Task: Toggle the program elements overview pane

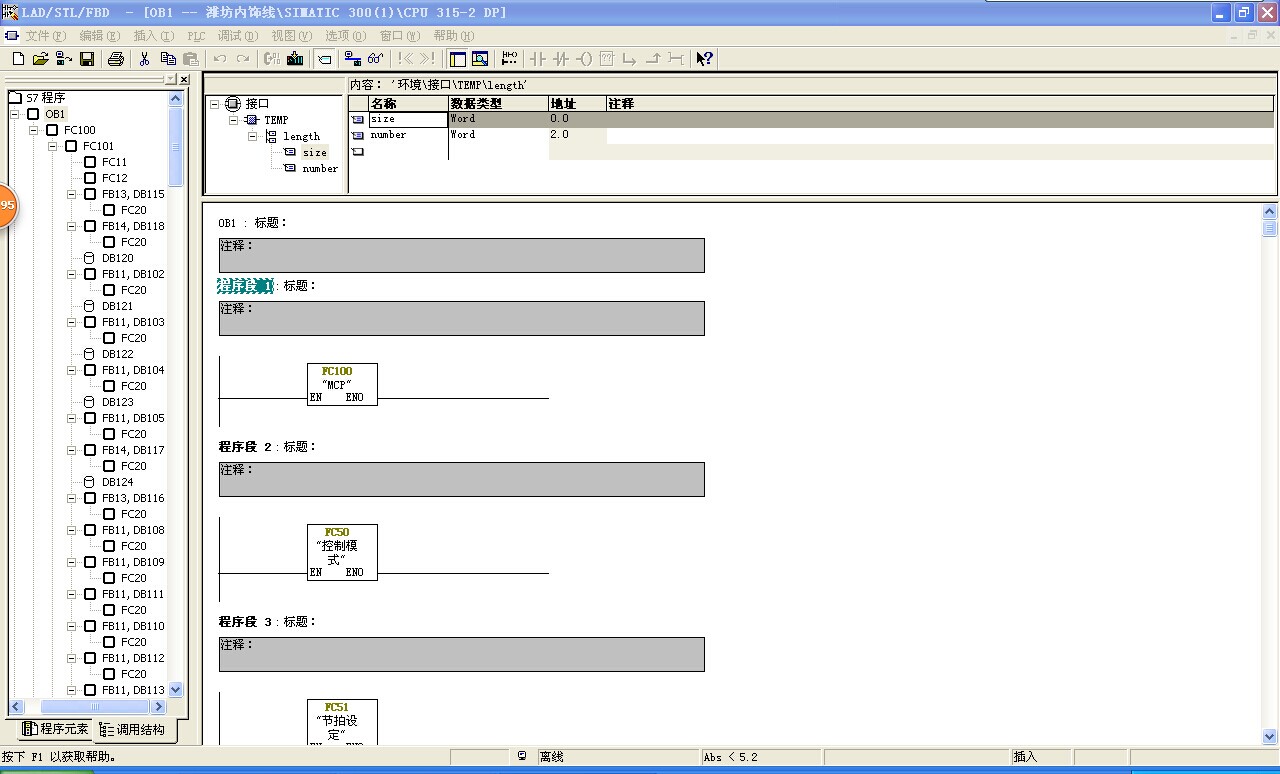Action: (x=457, y=59)
